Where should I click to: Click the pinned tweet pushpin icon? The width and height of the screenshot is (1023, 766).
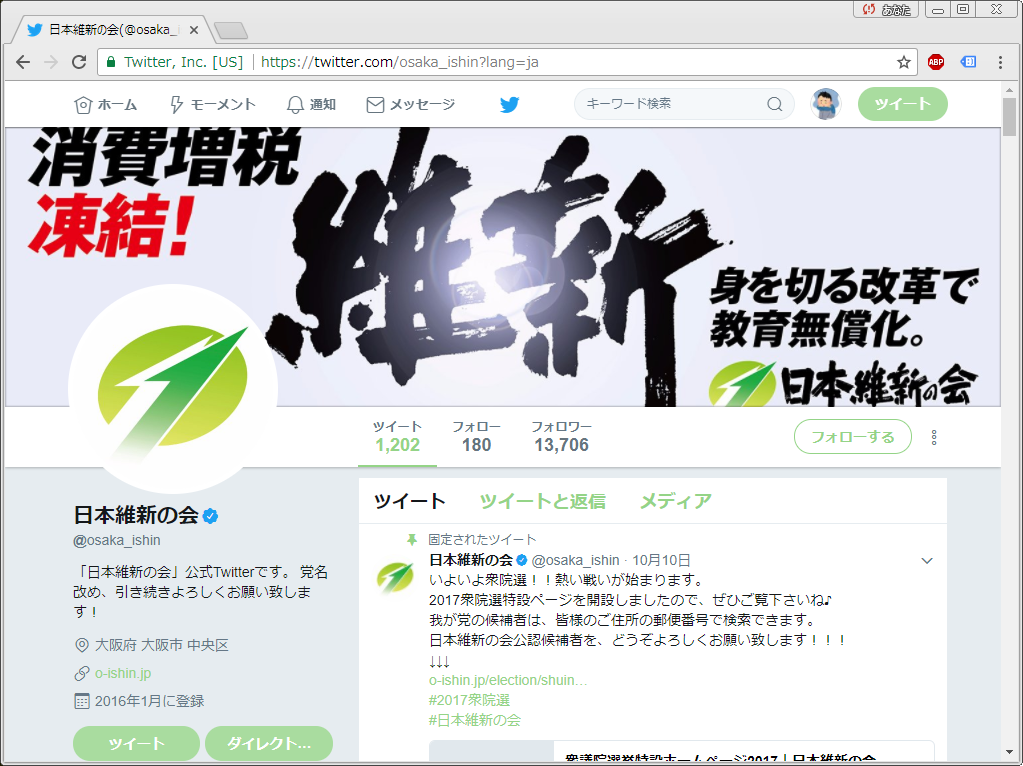[412, 540]
